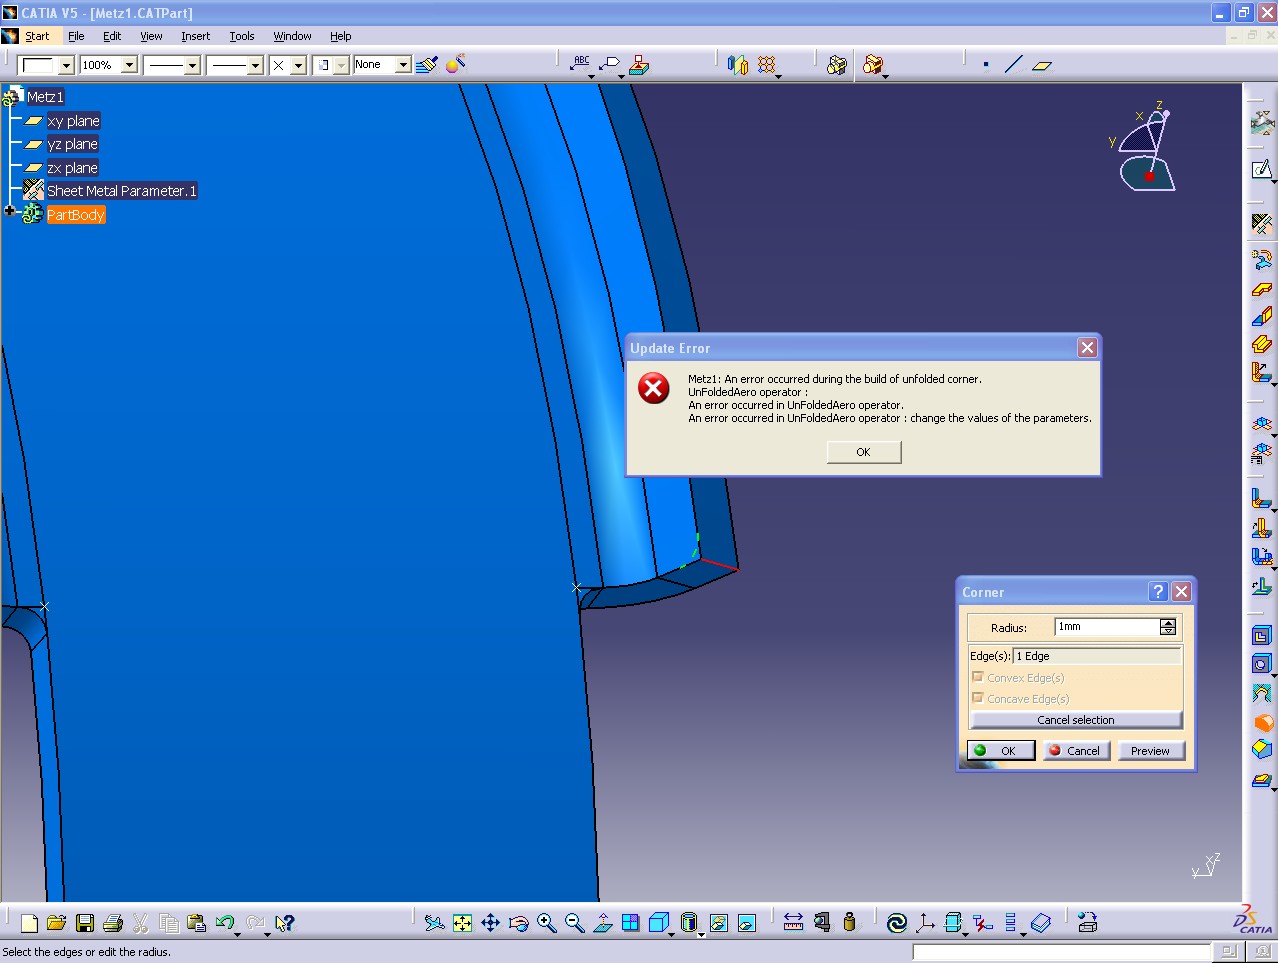Open the None layer dropdown
Viewport: 1278px width, 963px height.
403,65
